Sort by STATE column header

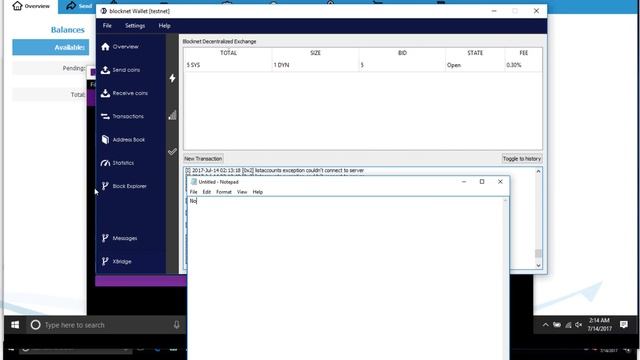tap(475, 53)
